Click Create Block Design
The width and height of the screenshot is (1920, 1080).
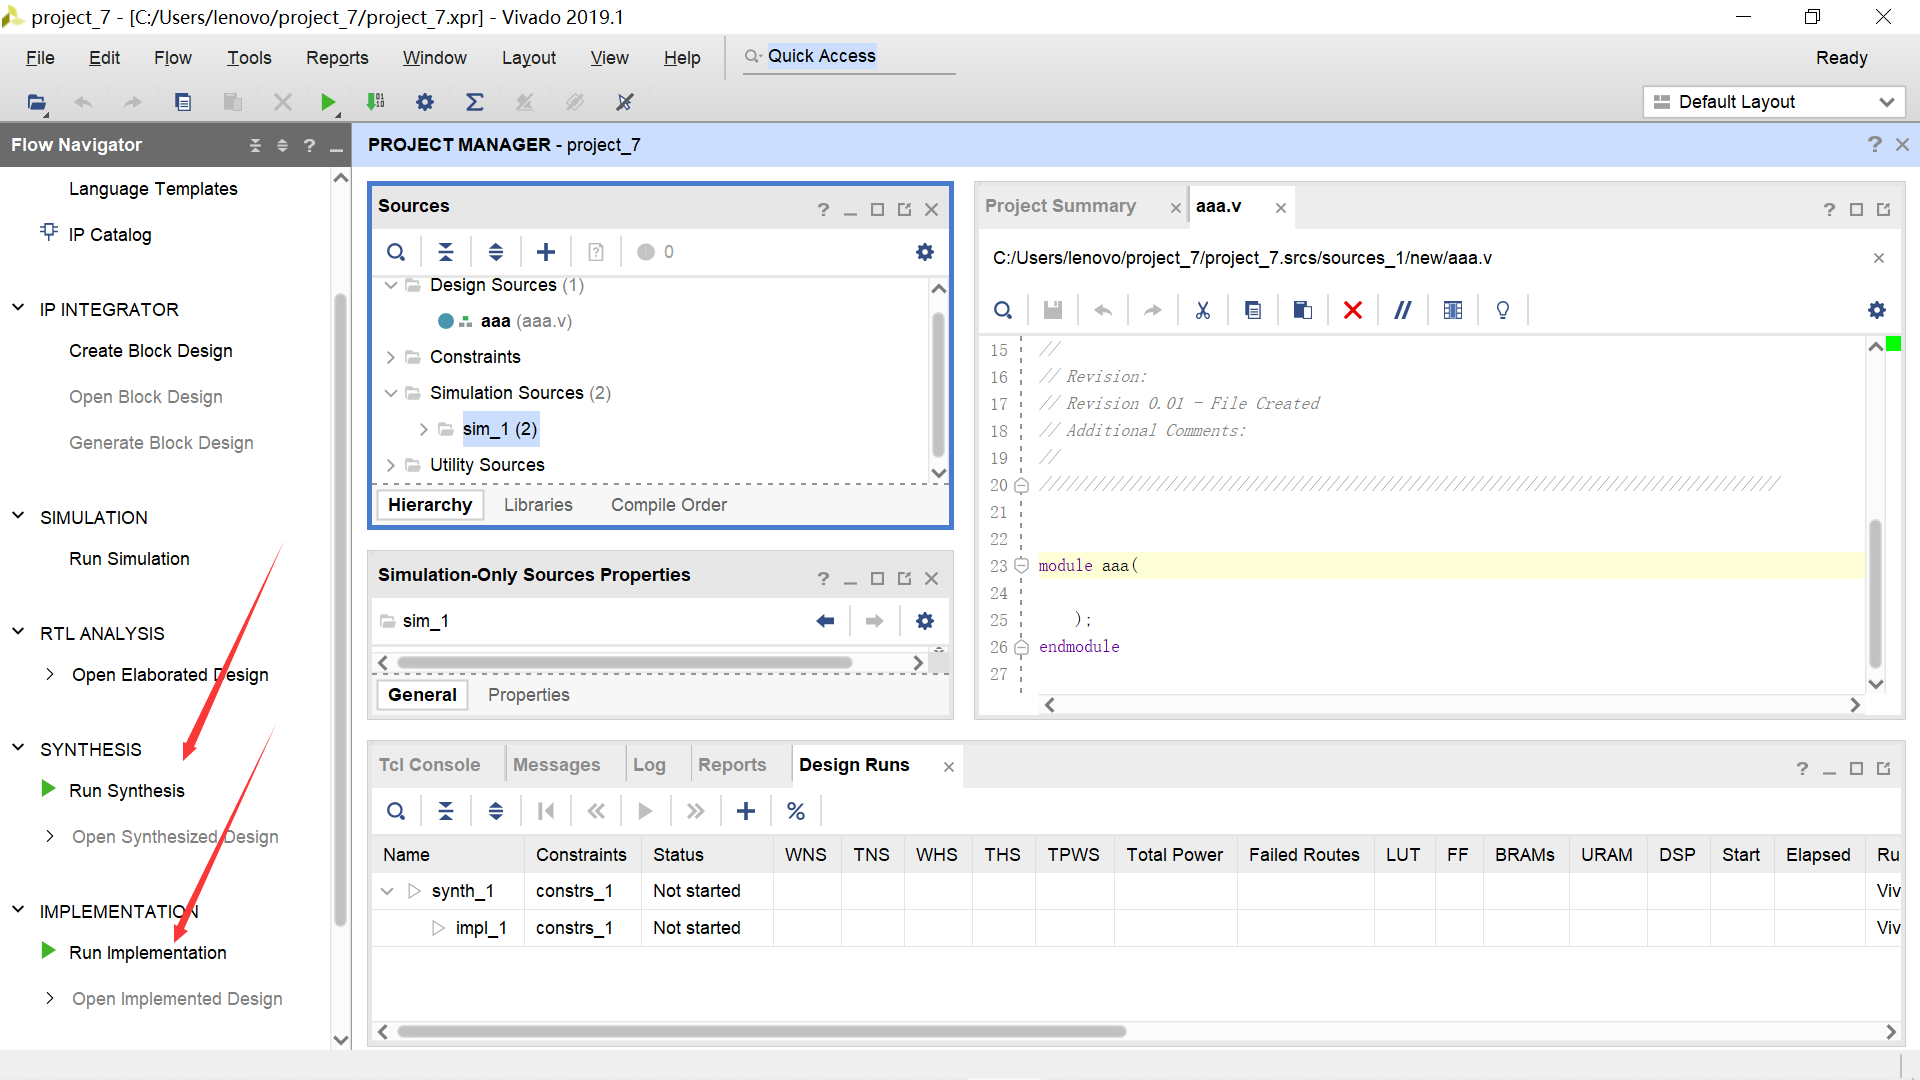point(151,351)
